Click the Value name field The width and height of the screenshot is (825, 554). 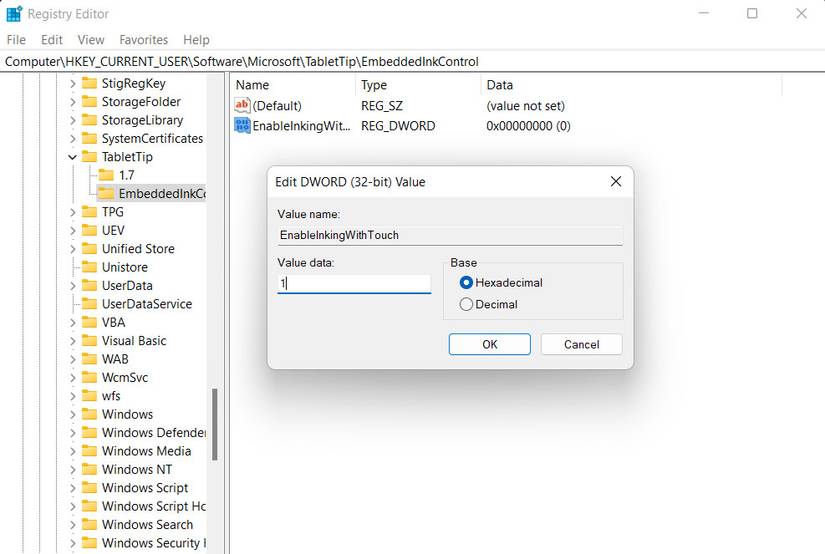coord(450,235)
